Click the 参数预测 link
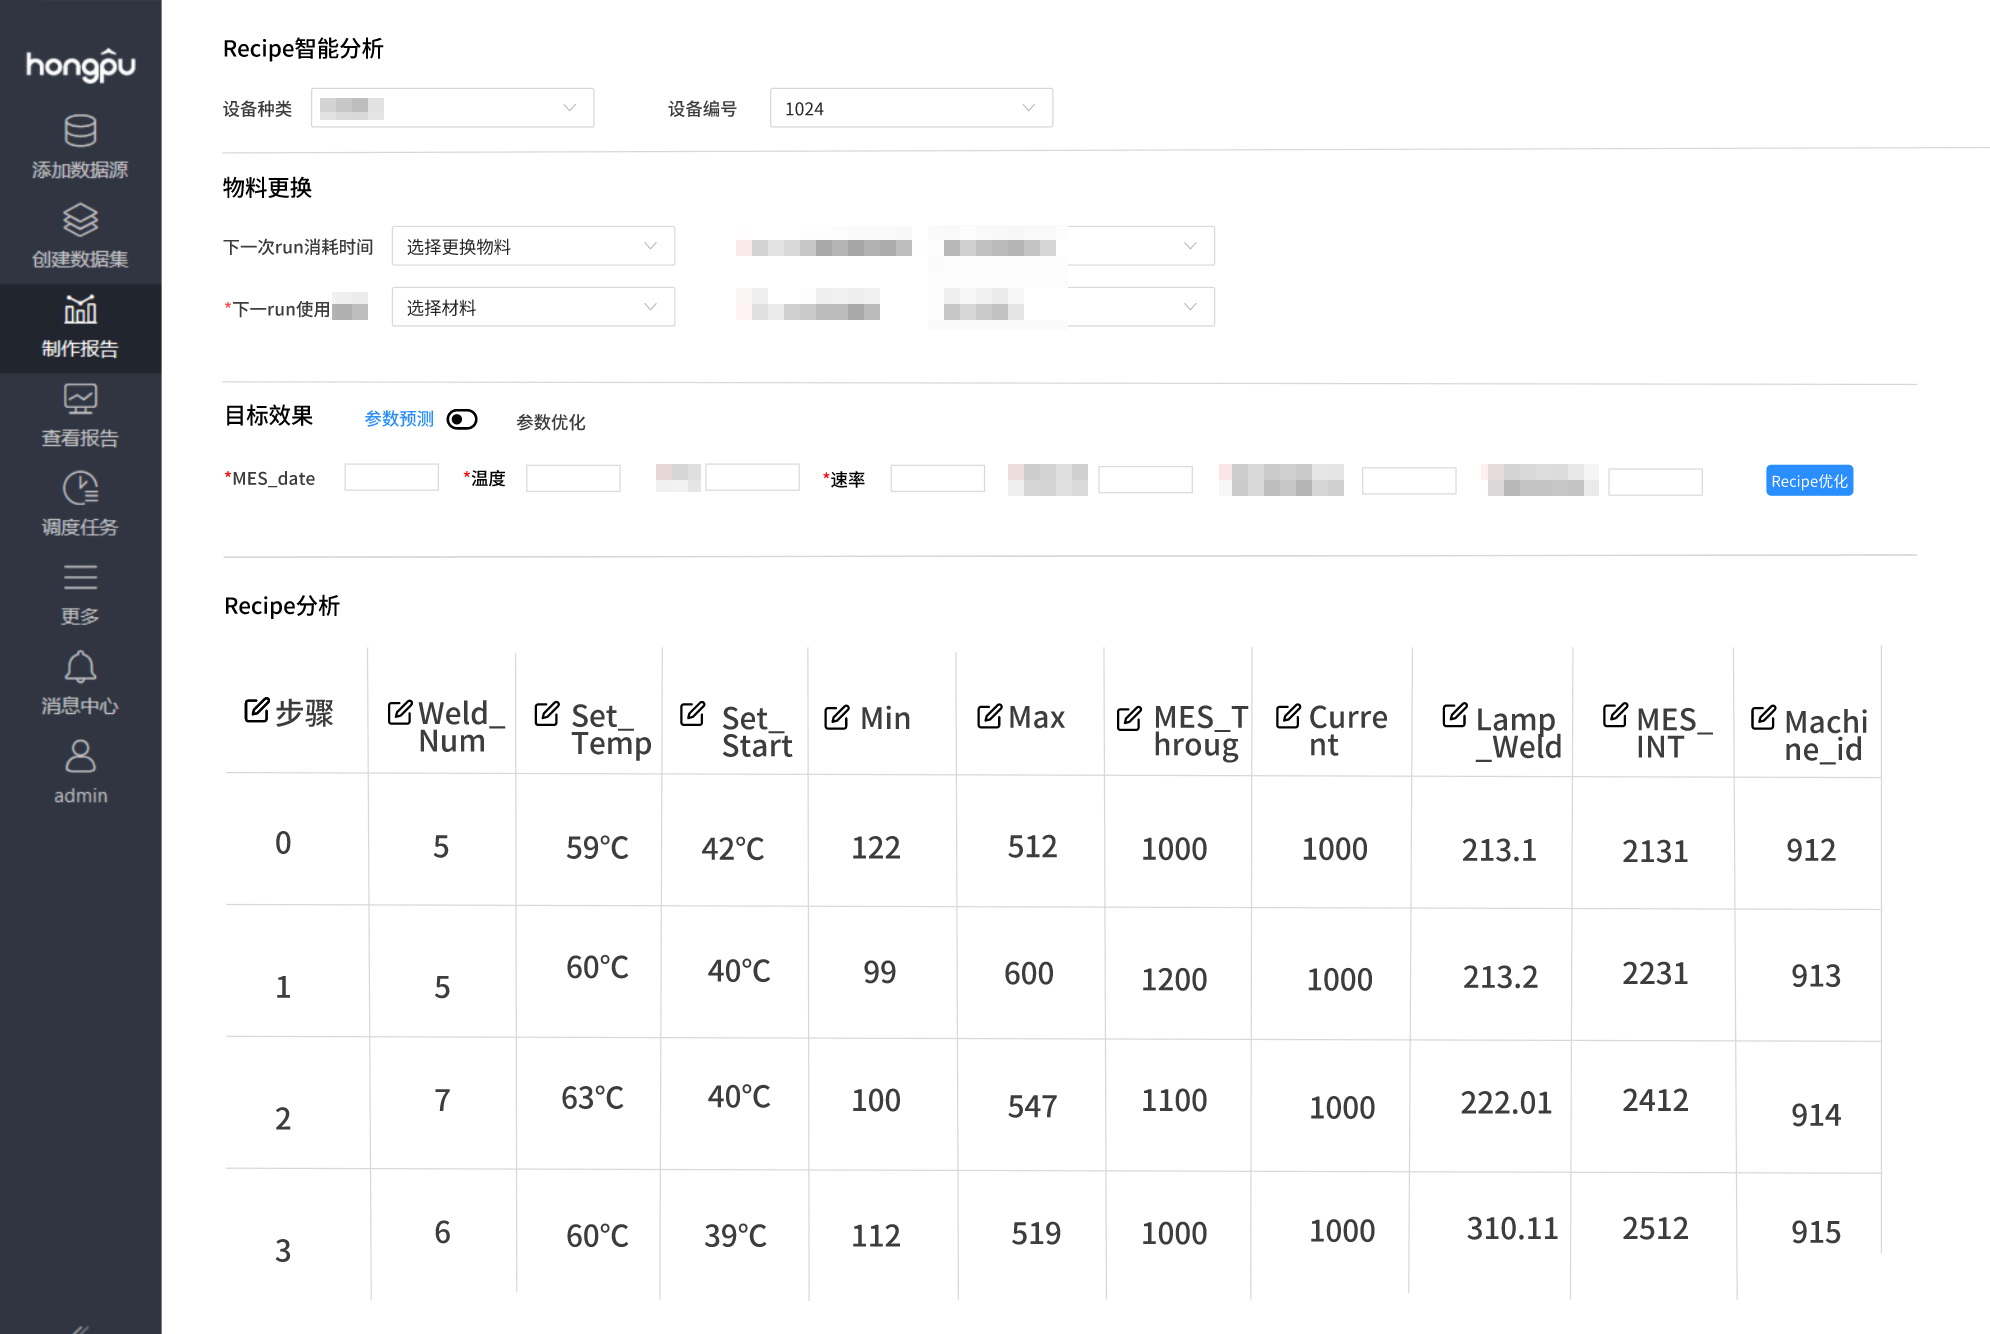The image size is (1990, 1334). (399, 419)
